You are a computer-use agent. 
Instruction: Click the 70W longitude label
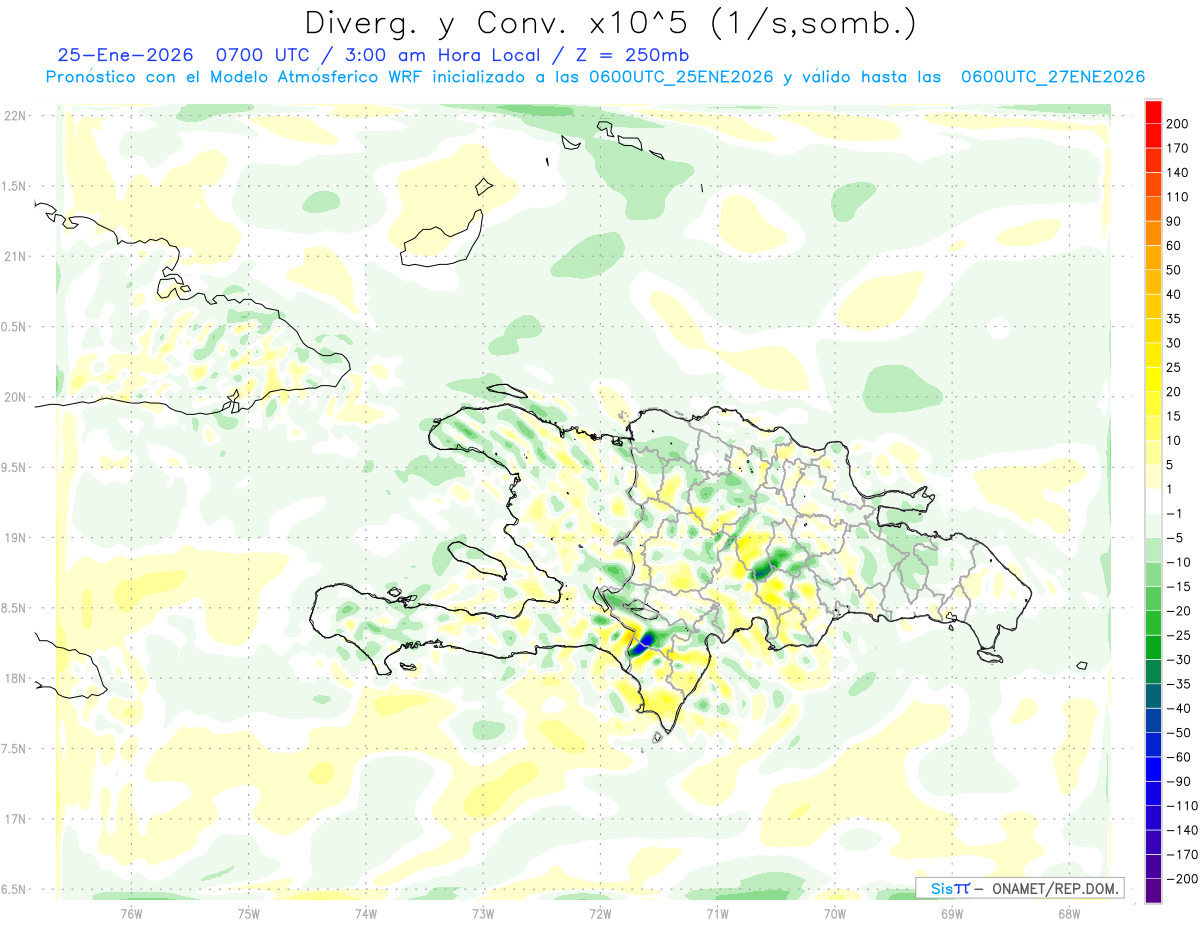pyautogui.click(x=835, y=912)
